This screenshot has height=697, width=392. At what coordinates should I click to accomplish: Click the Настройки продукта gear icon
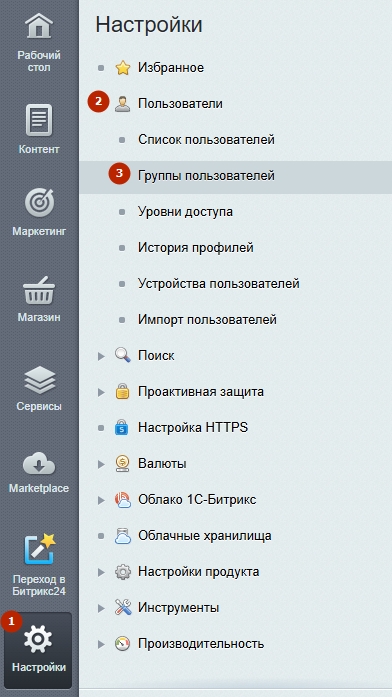pyautogui.click(x=122, y=572)
